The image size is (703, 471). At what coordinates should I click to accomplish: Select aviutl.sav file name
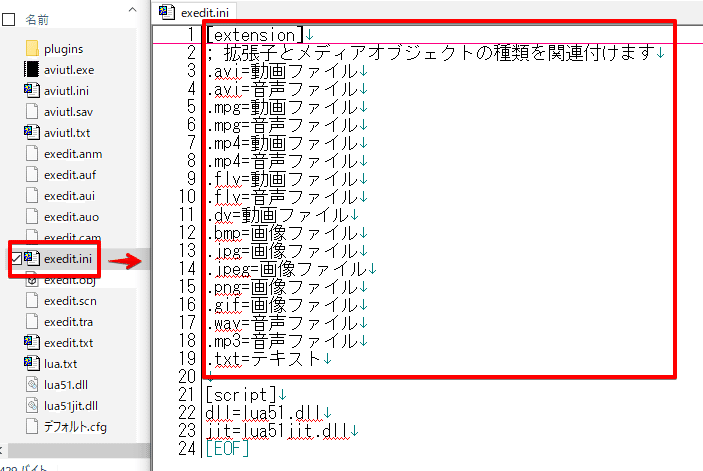pyautogui.click(x=68, y=112)
